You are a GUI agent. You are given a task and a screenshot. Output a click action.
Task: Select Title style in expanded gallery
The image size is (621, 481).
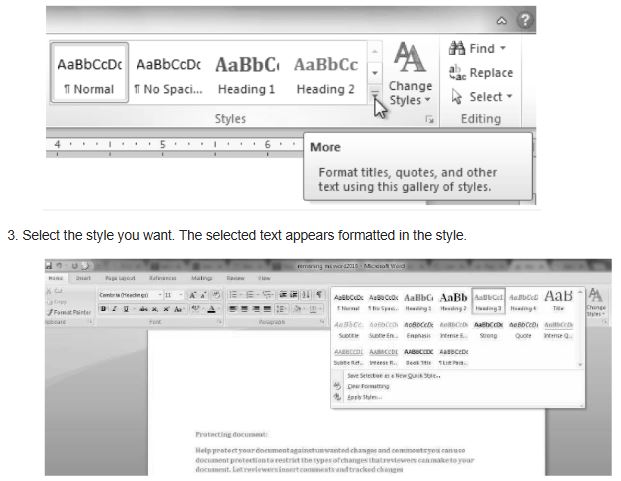(x=558, y=302)
